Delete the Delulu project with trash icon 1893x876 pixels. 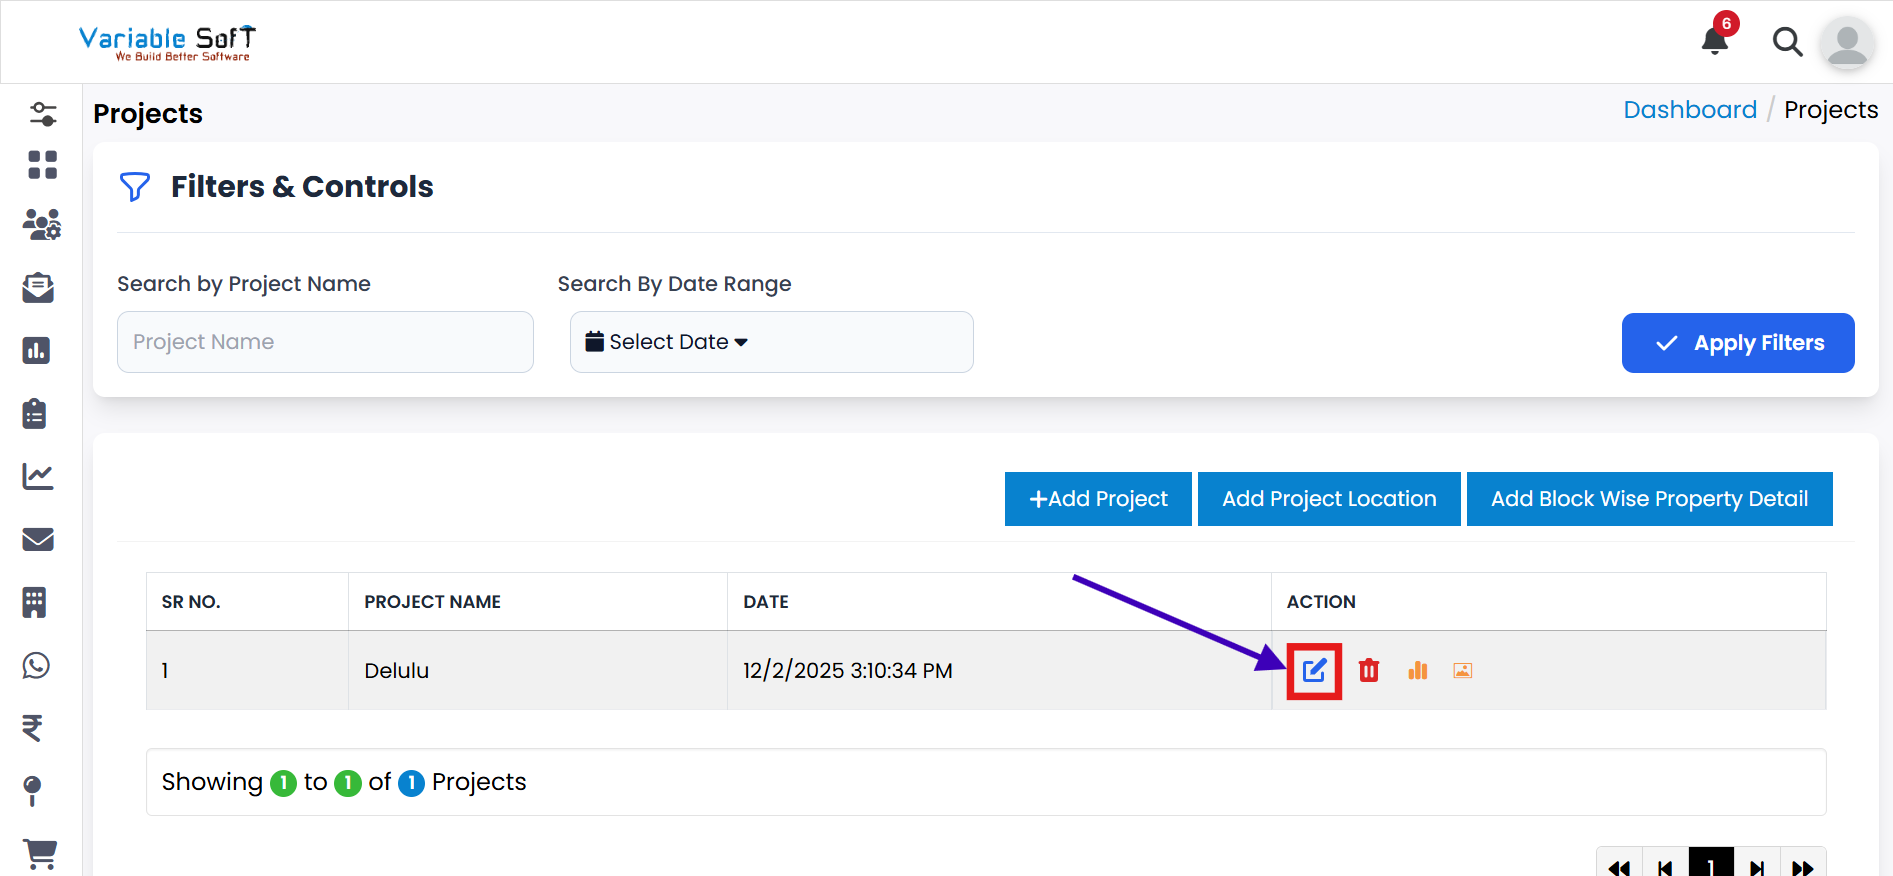coord(1369,671)
